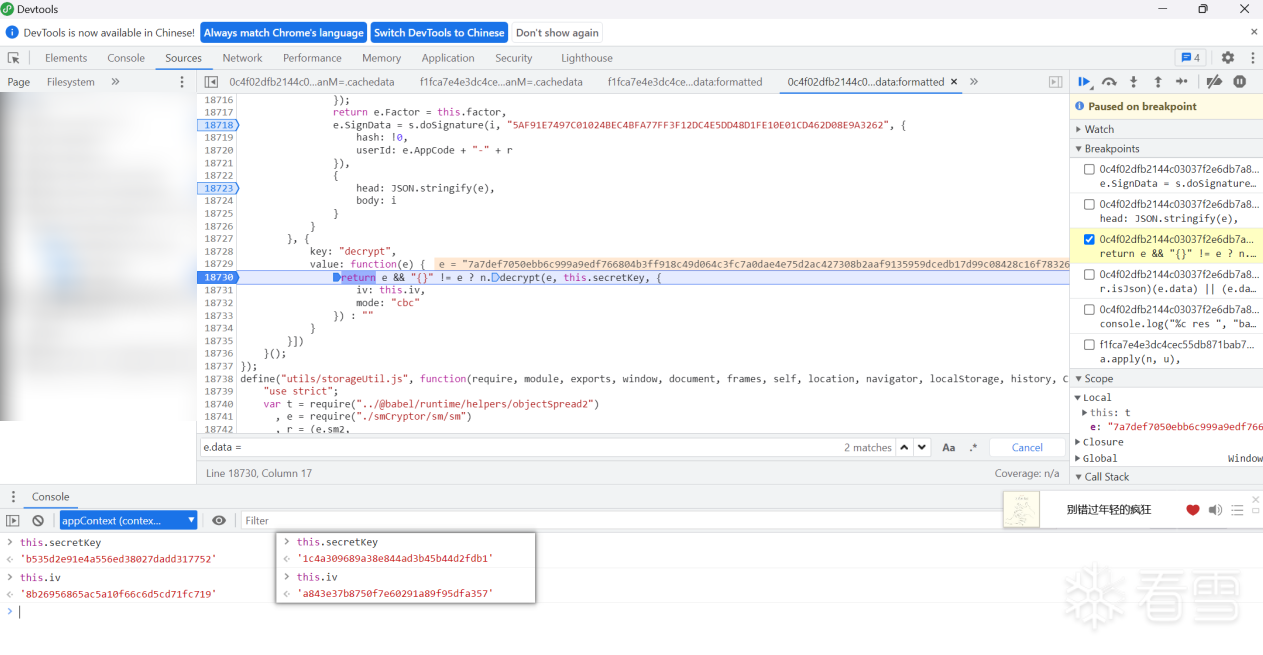
Task: Activate the inspect element picker
Action: pyautogui.click(x=14, y=58)
